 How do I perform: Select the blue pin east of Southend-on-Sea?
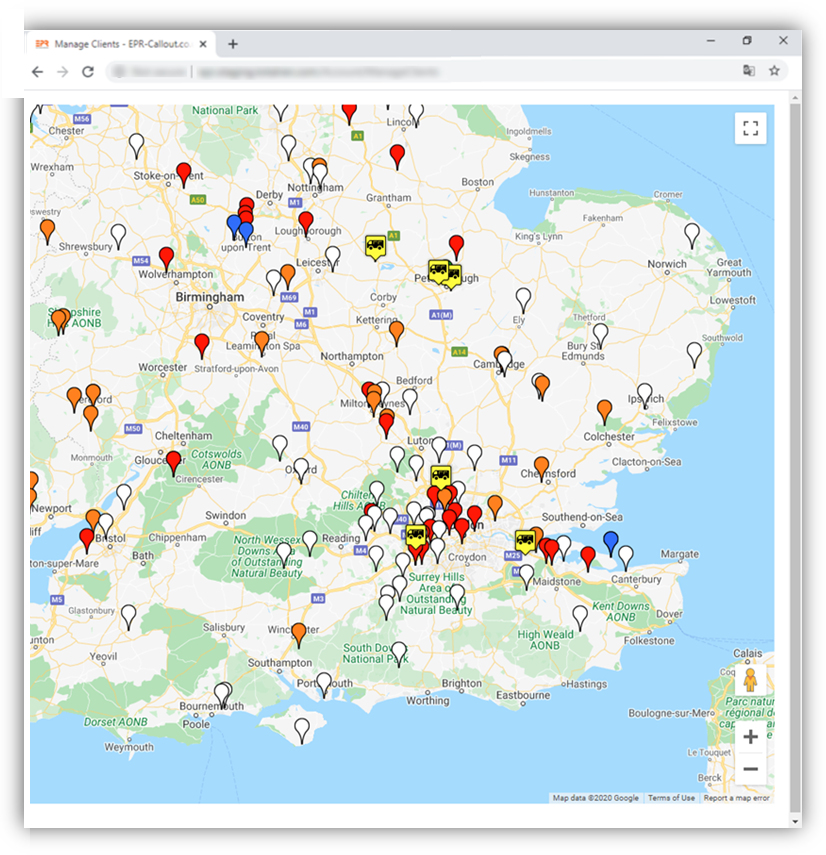tap(611, 543)
